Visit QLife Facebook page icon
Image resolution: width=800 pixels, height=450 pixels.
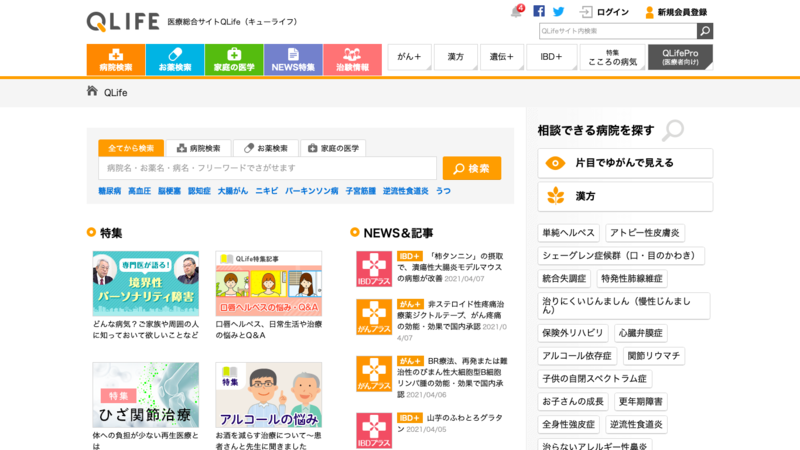point(539,11)
